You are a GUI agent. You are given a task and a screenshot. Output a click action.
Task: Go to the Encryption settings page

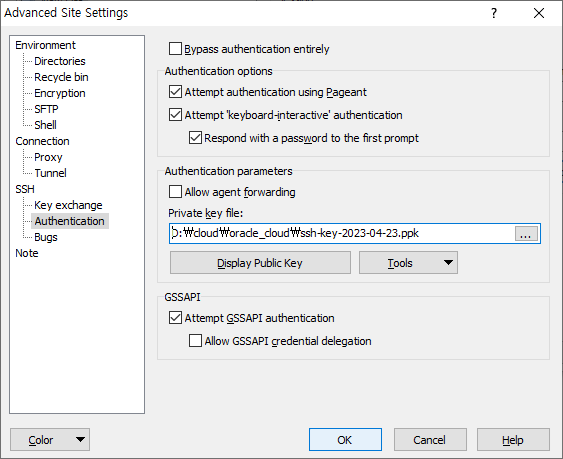[60, 93]
